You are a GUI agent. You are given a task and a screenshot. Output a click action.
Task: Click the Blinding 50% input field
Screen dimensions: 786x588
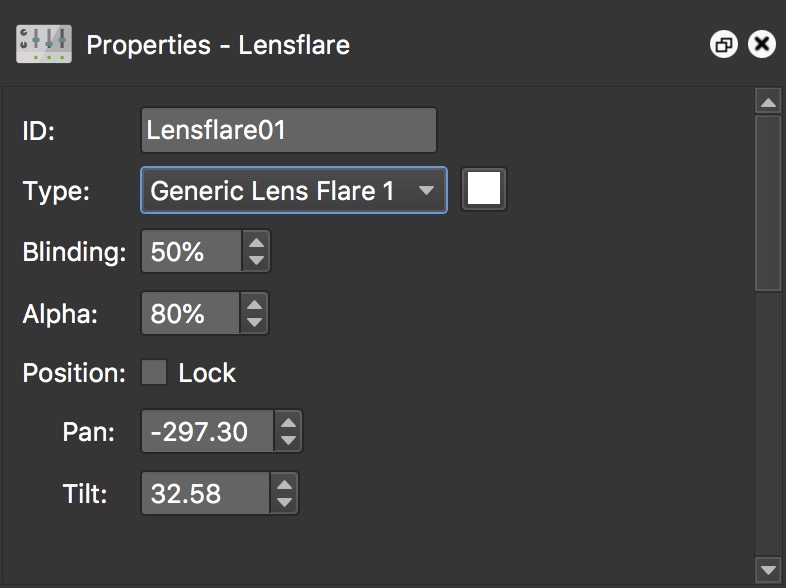[192, 252]
